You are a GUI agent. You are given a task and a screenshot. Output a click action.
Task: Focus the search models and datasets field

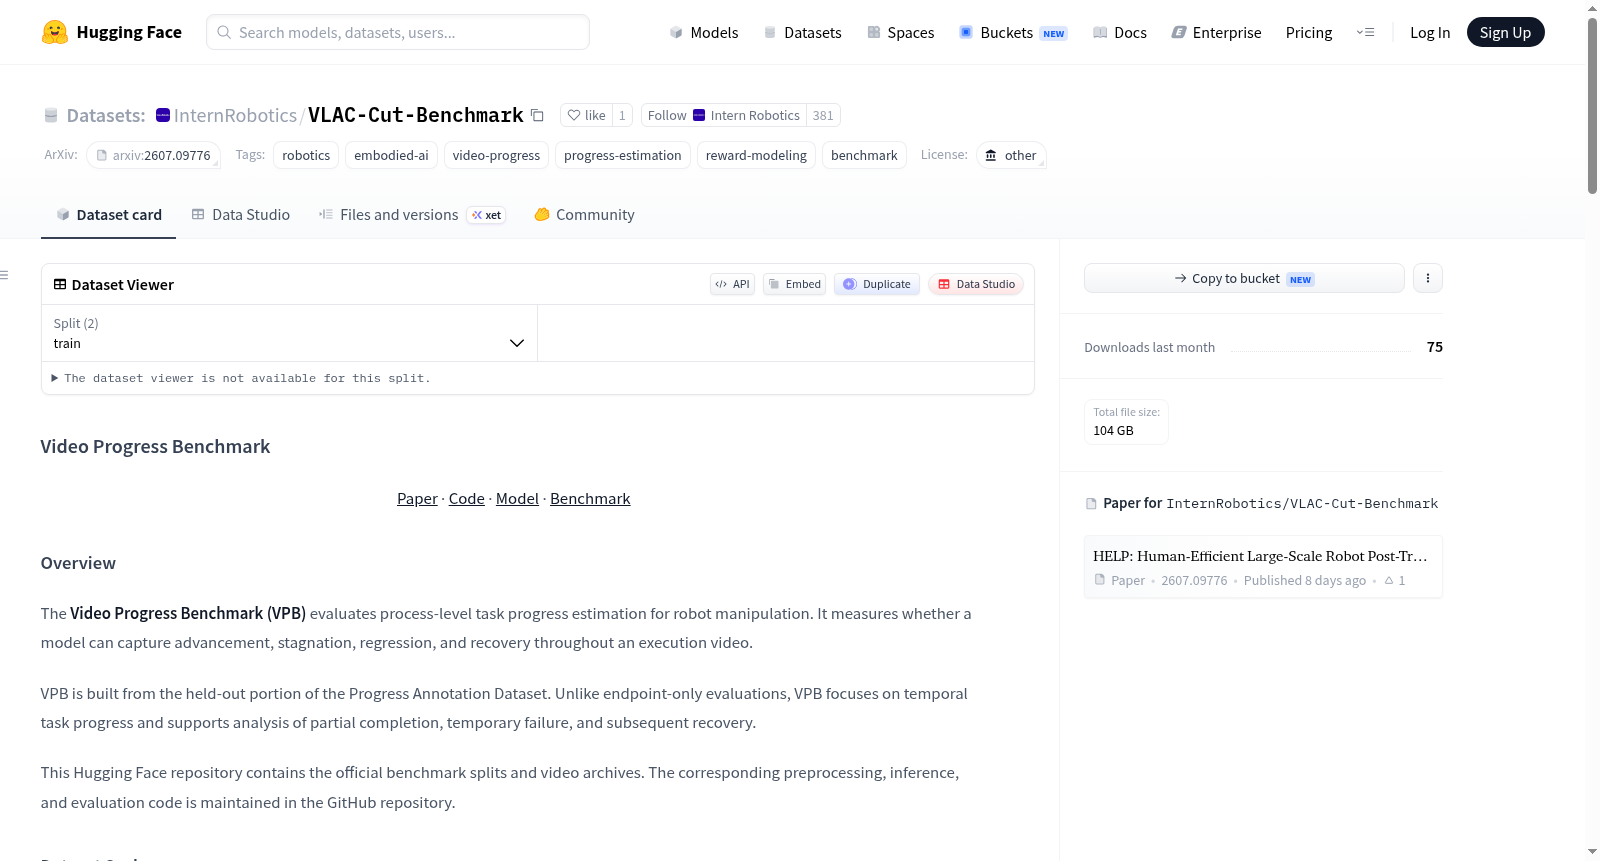[x=398, y=32]
